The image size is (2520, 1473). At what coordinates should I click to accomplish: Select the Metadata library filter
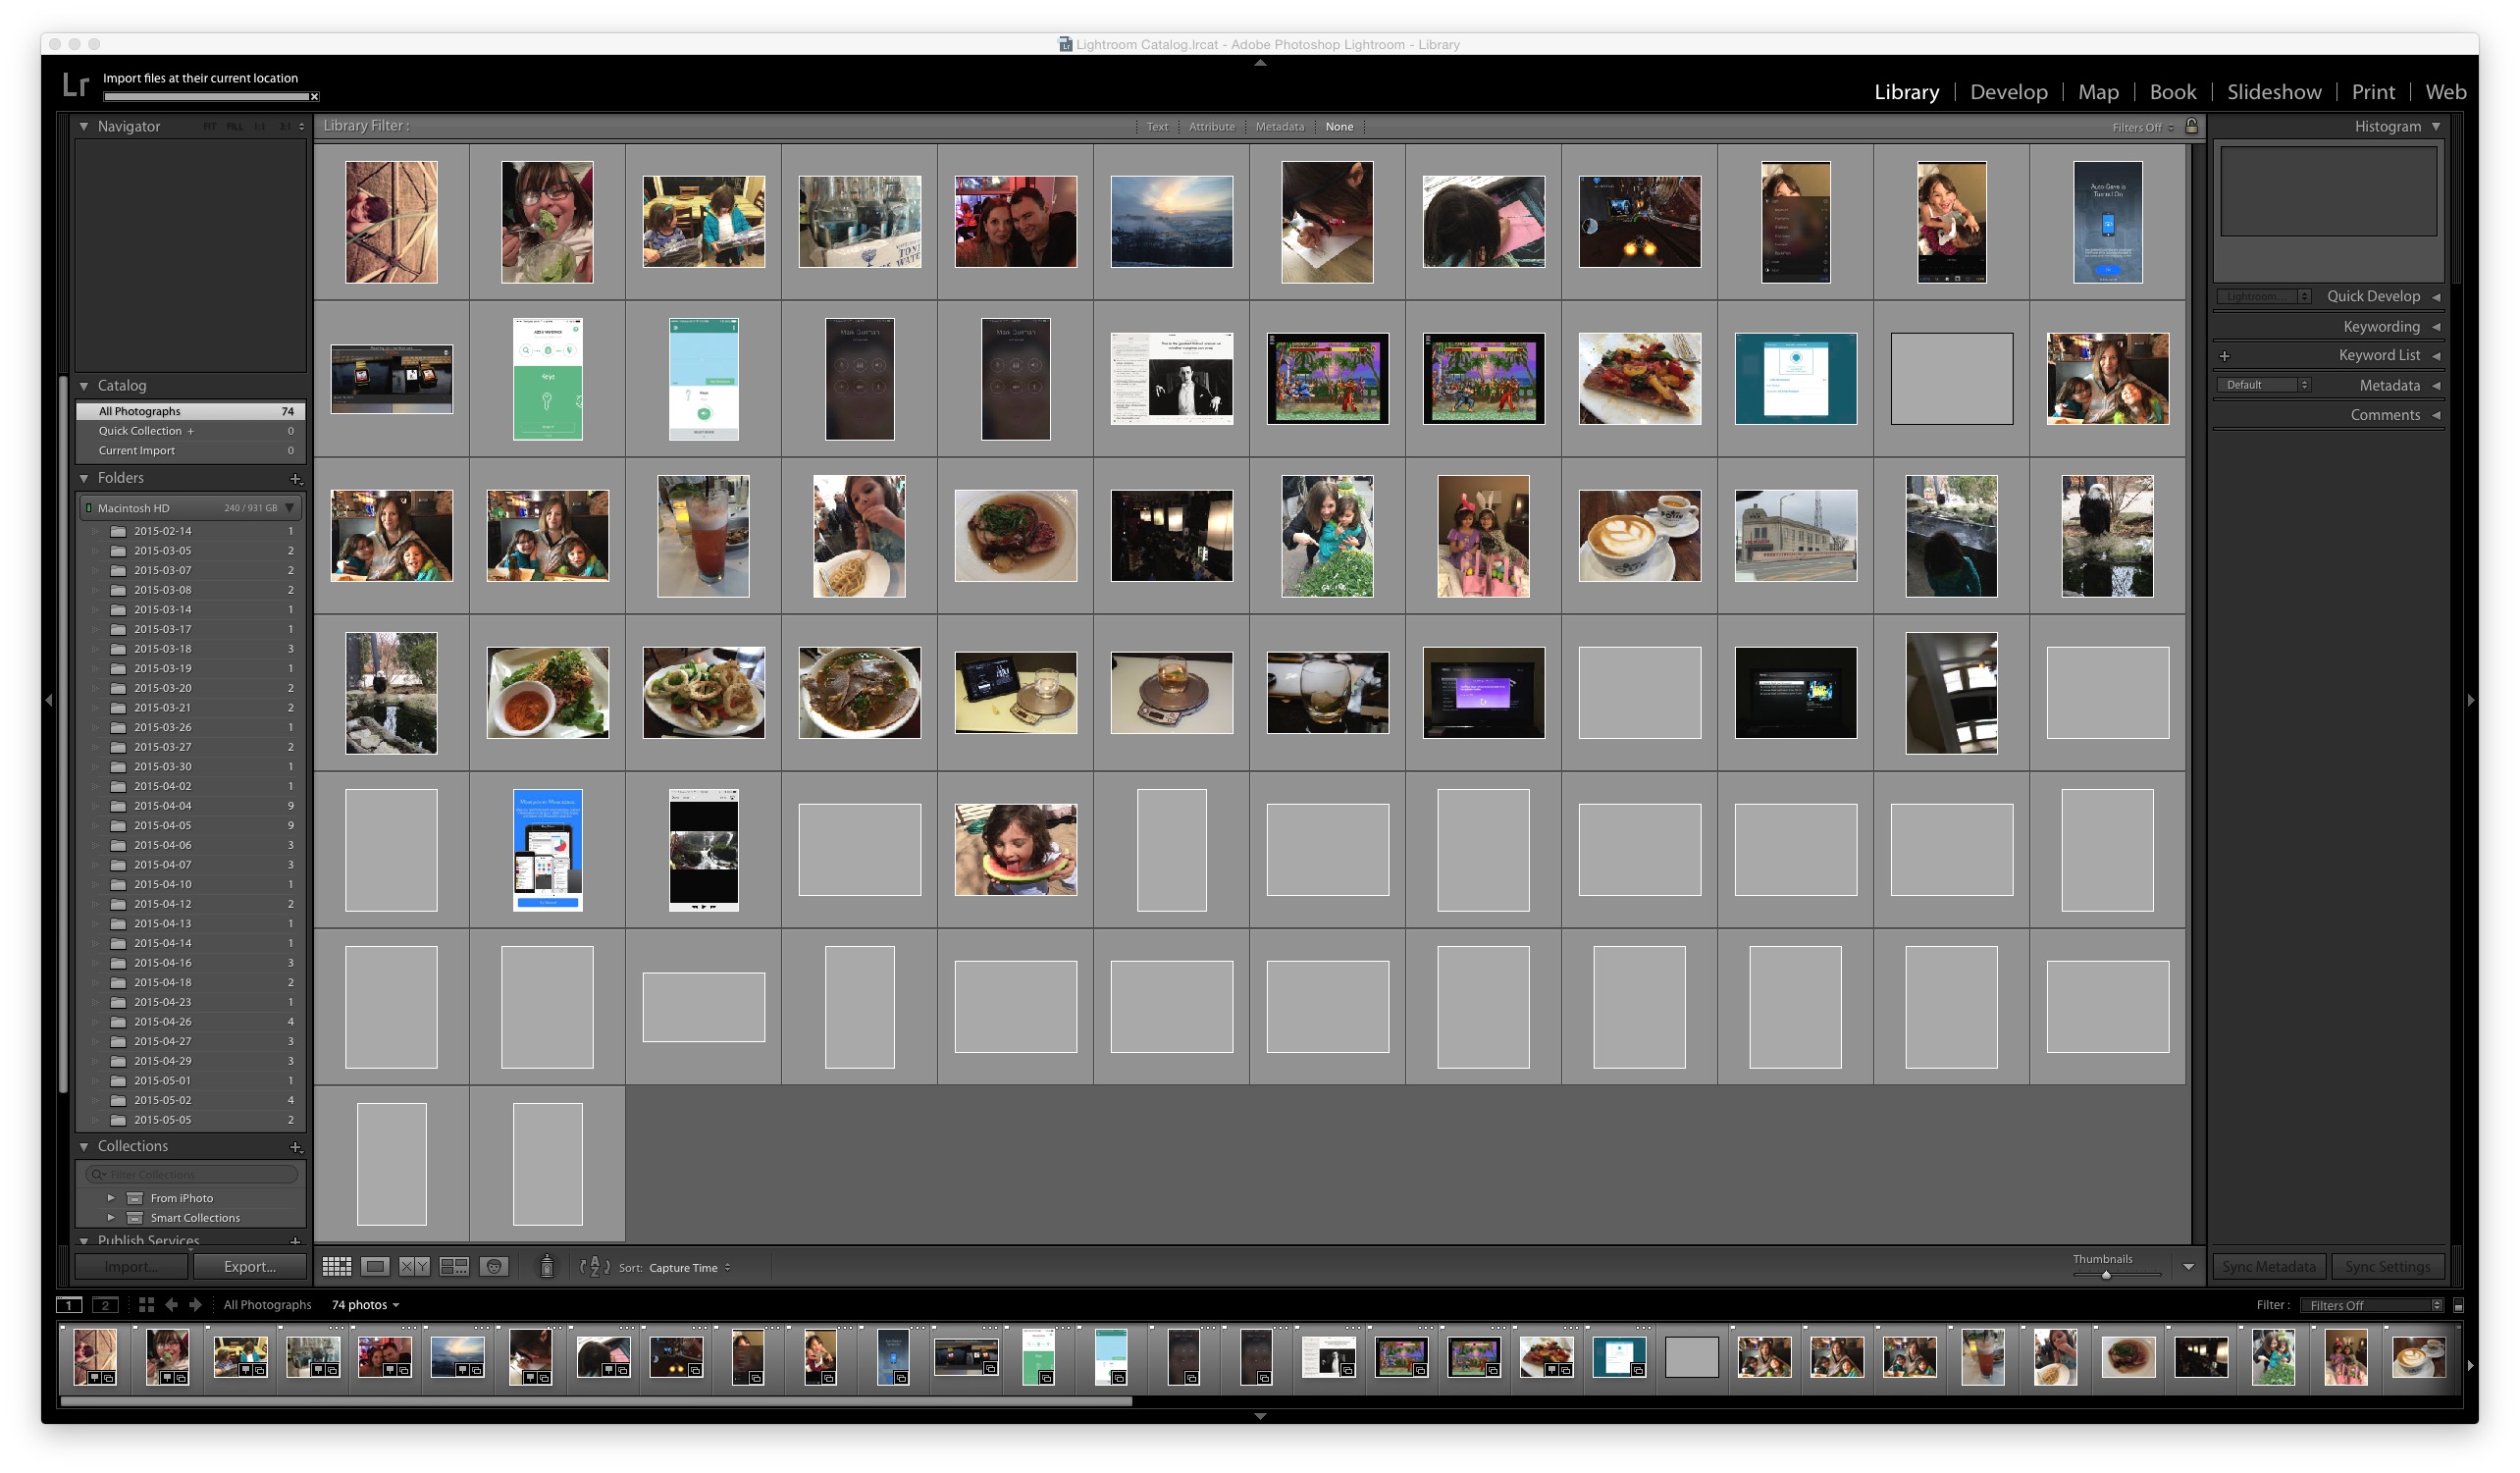pyautogui.click(x=1279, y=127)
